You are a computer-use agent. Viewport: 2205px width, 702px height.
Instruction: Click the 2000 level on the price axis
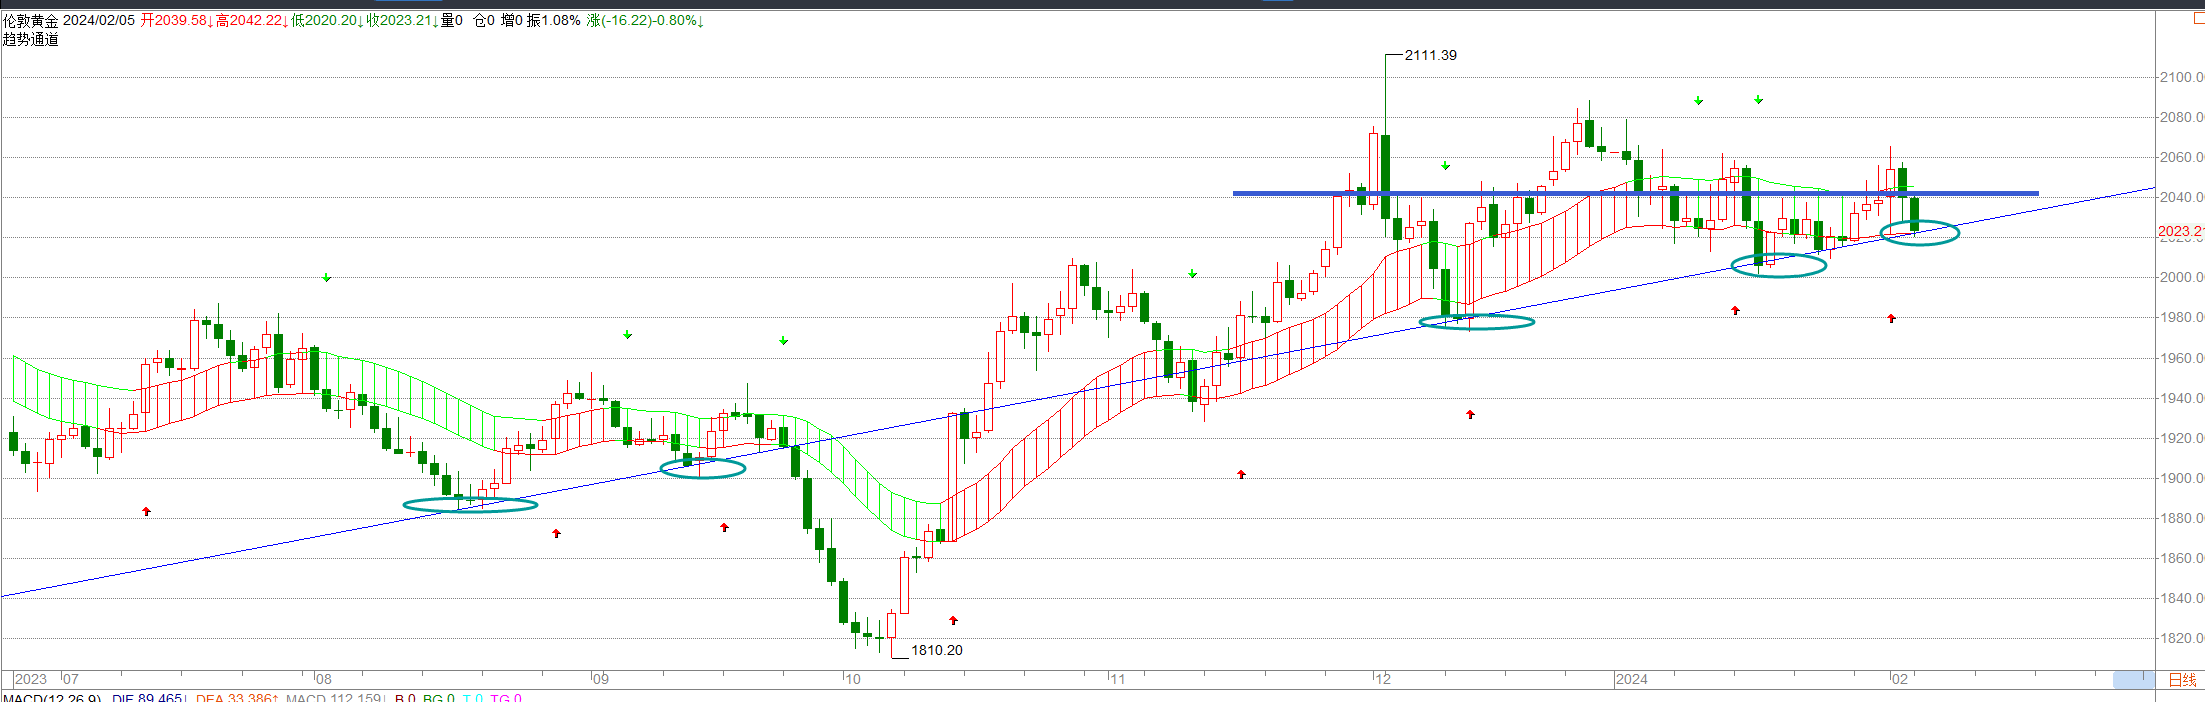2182,277
